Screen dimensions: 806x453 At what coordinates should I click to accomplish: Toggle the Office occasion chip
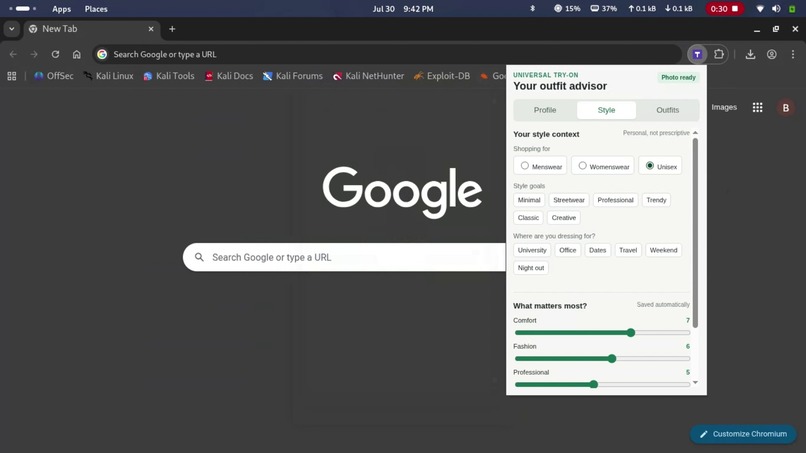(x=567, y=250)
